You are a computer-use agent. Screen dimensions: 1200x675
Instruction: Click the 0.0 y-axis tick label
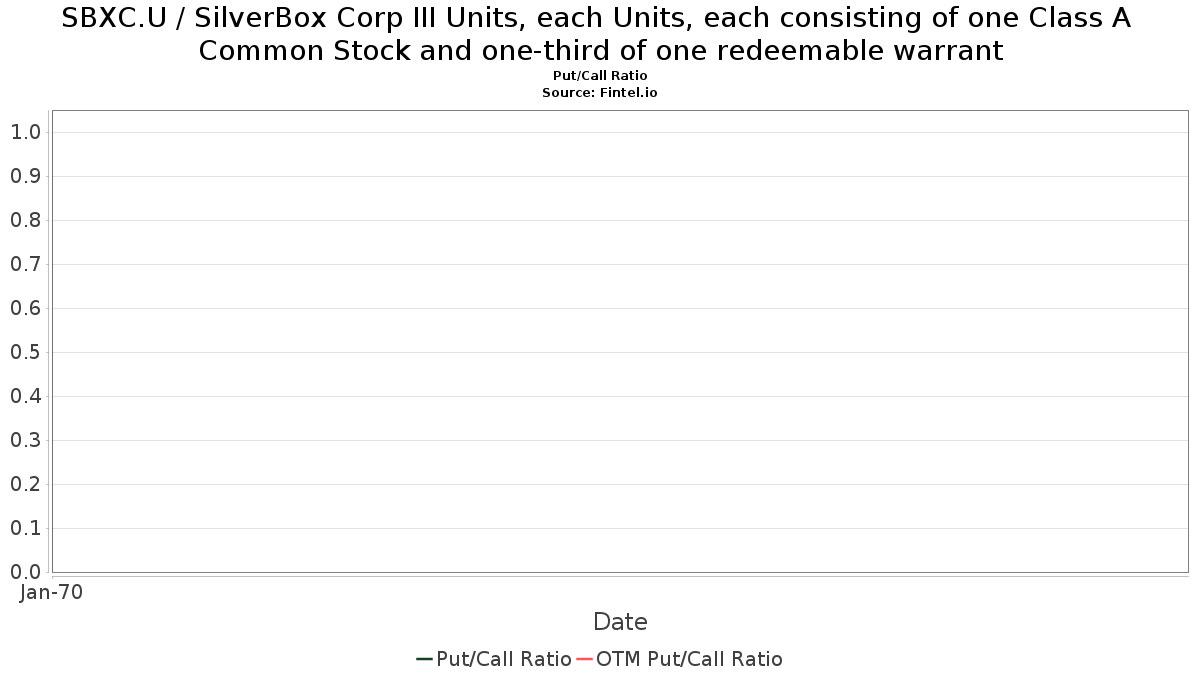[x=24, y=572]
